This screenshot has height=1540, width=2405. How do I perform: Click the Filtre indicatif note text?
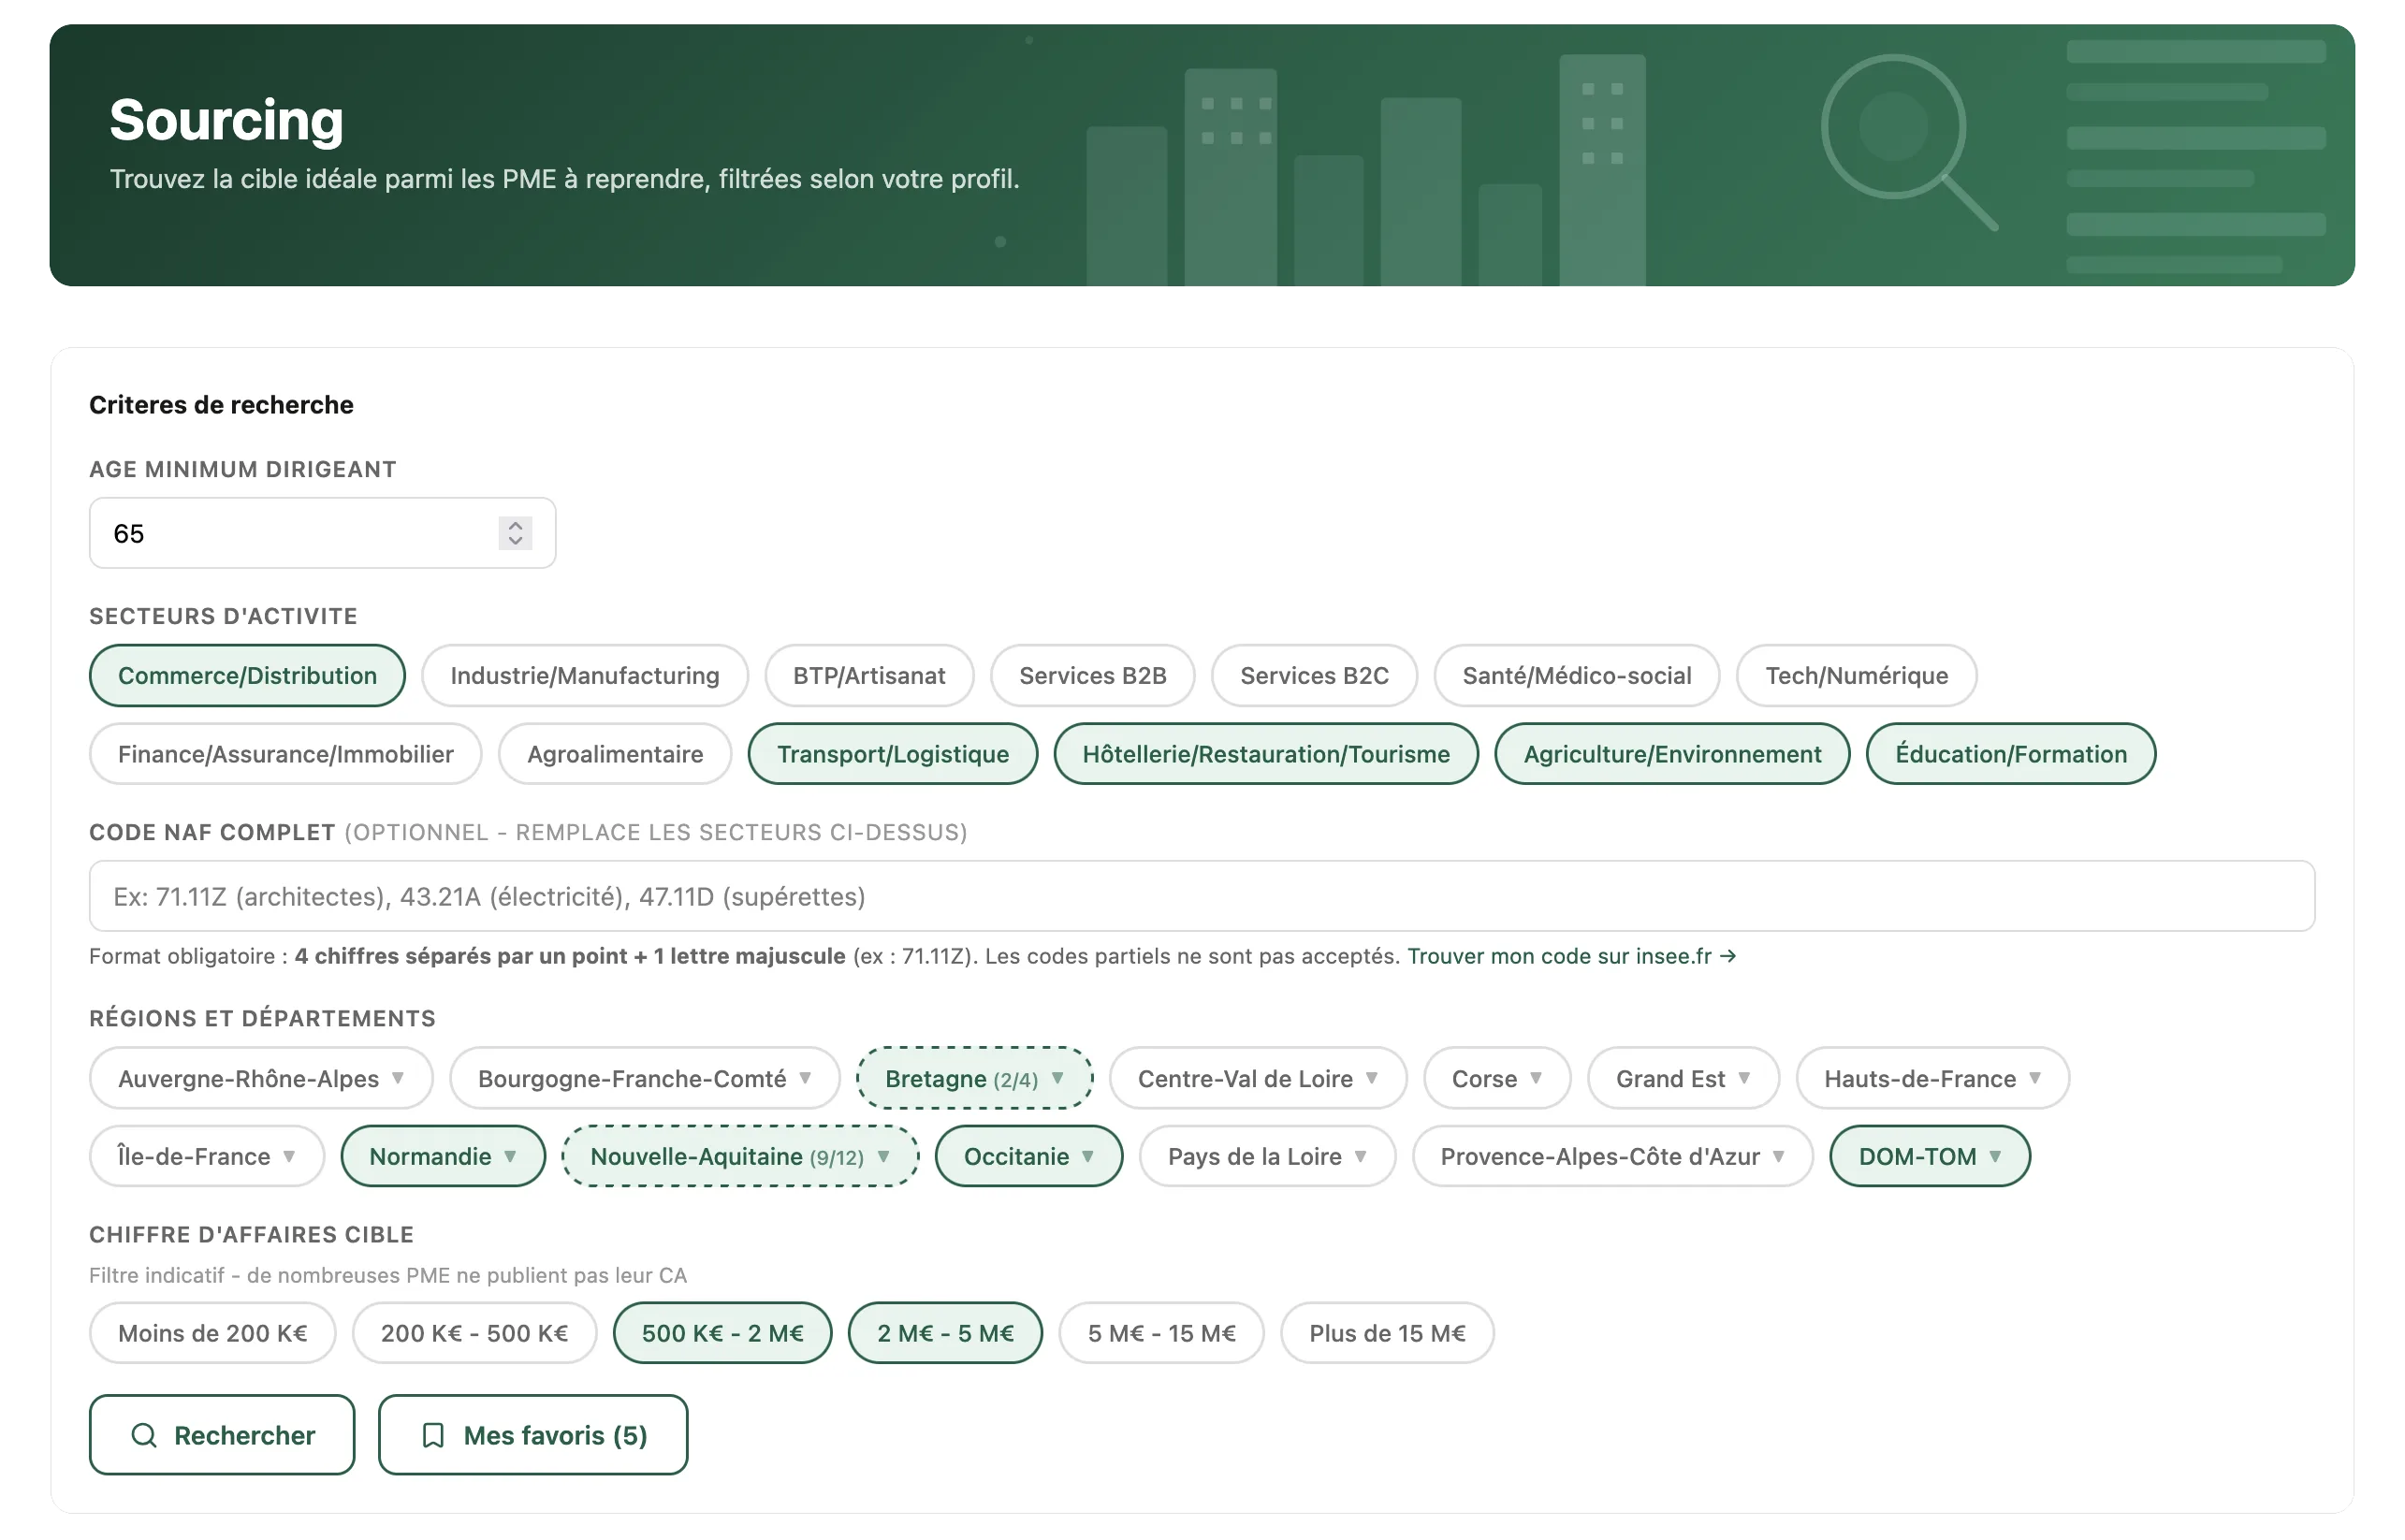[x=388, y=1275]
